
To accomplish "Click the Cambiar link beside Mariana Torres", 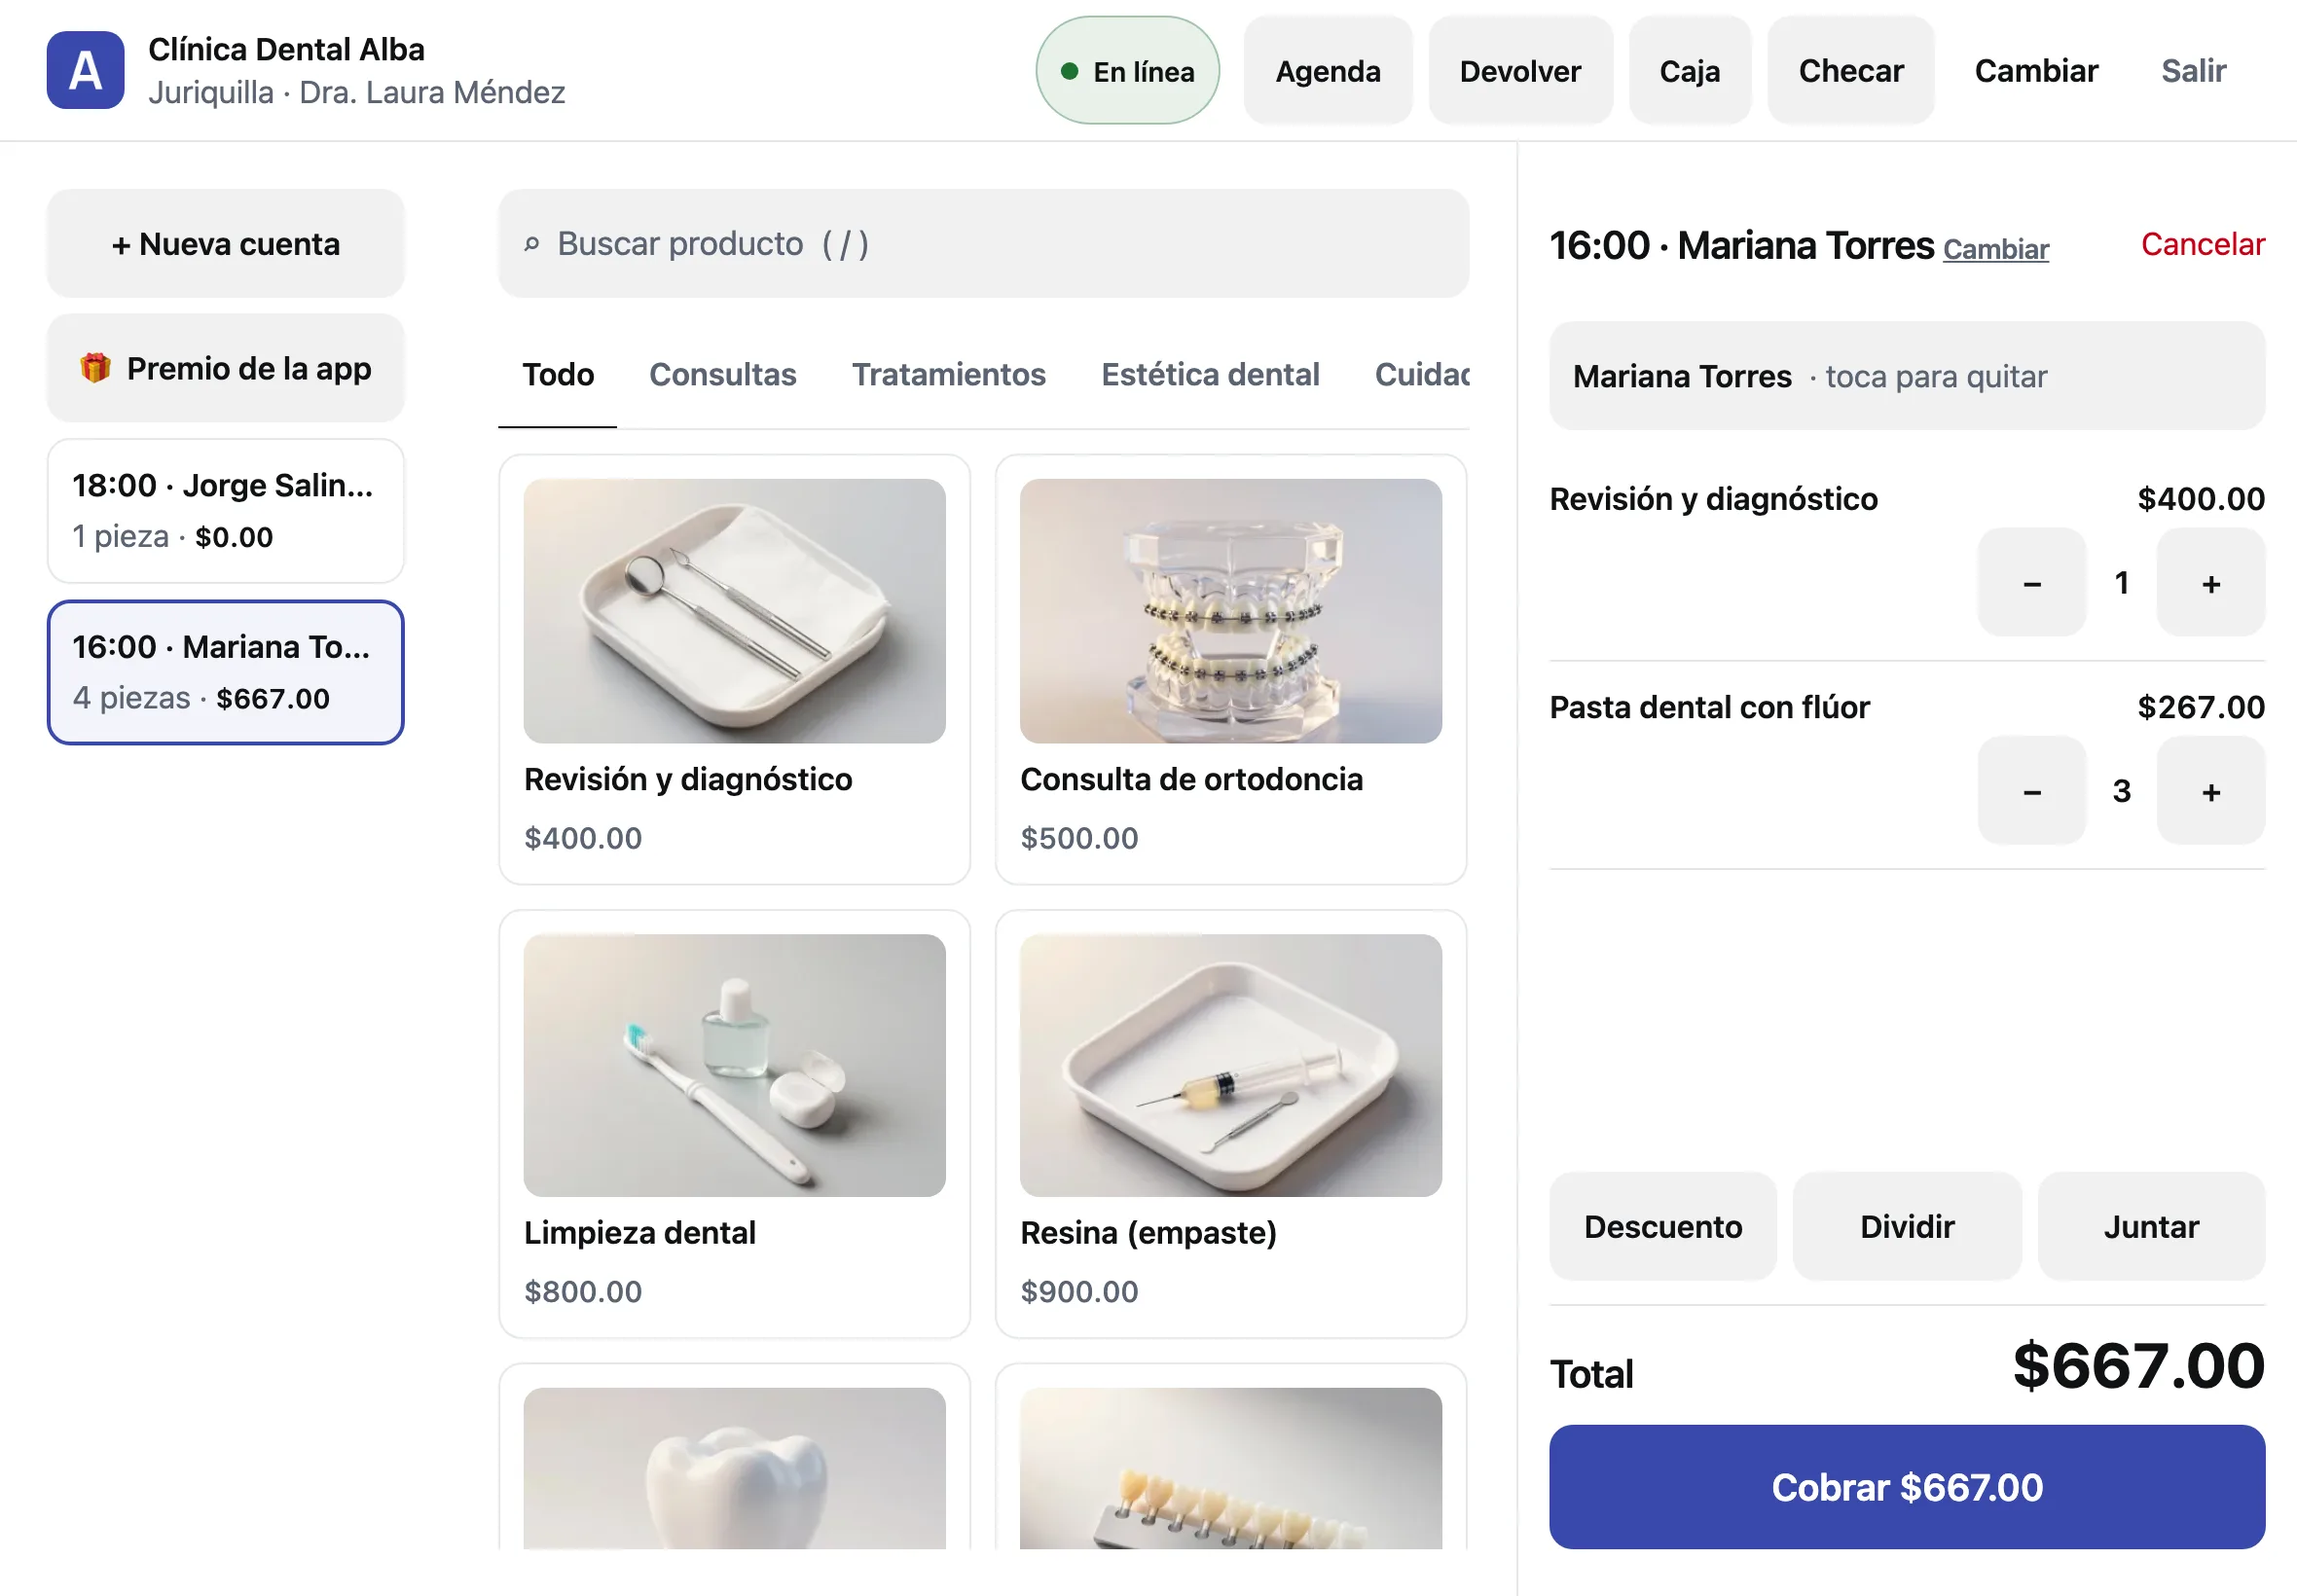I will coord(1995,248).
